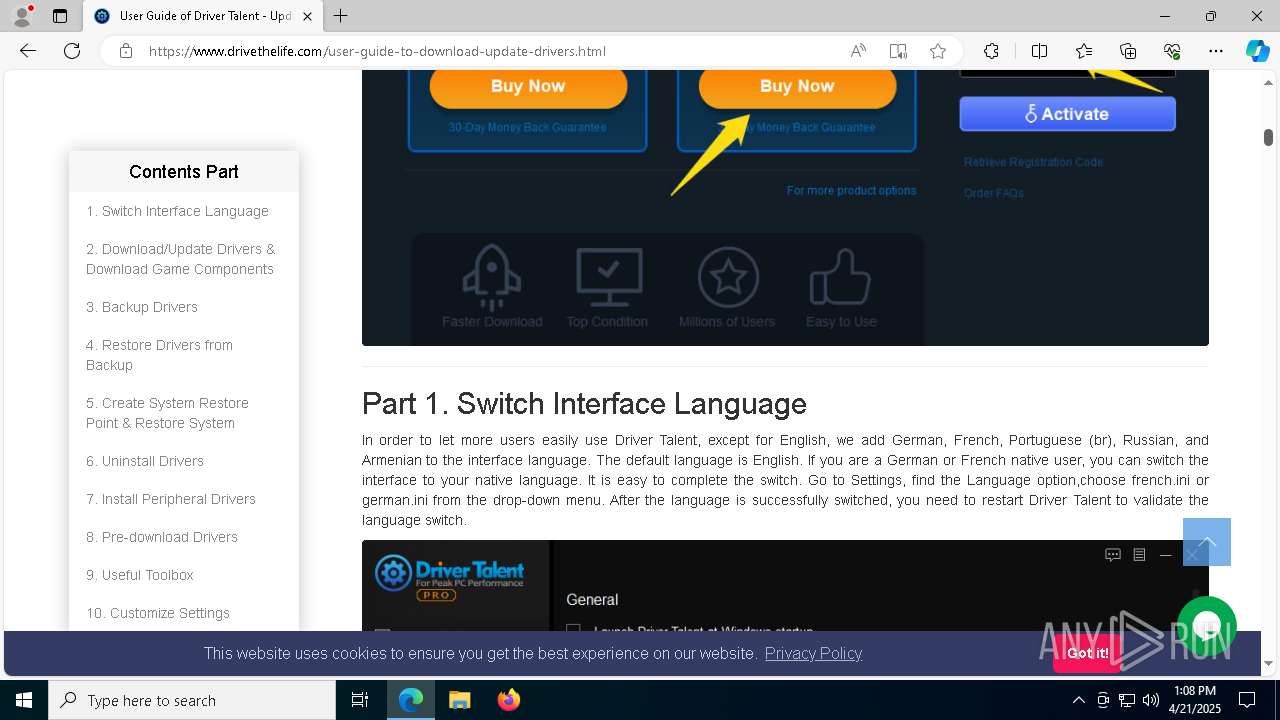Open browser profile icon
The width and height of the screenshot is (1280, 720).
(x=22, y=16)
